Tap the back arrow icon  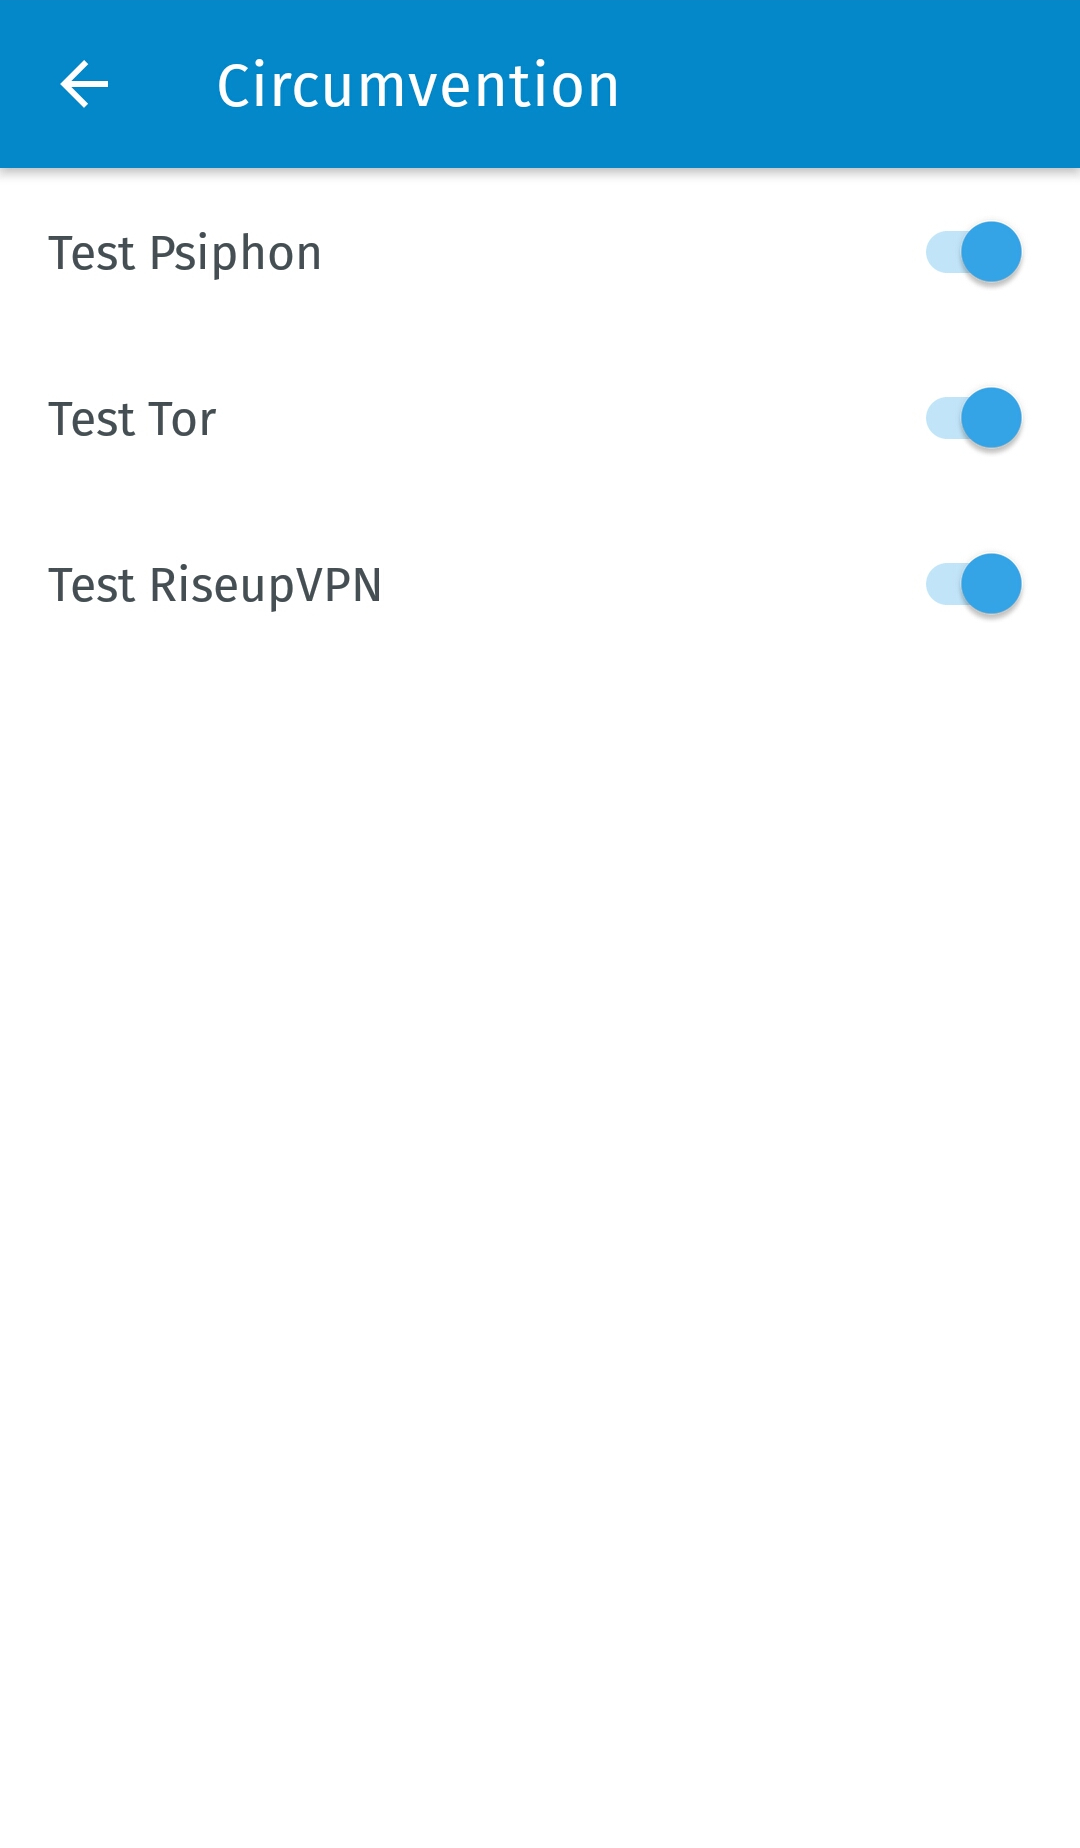click(x=84, y=84)
